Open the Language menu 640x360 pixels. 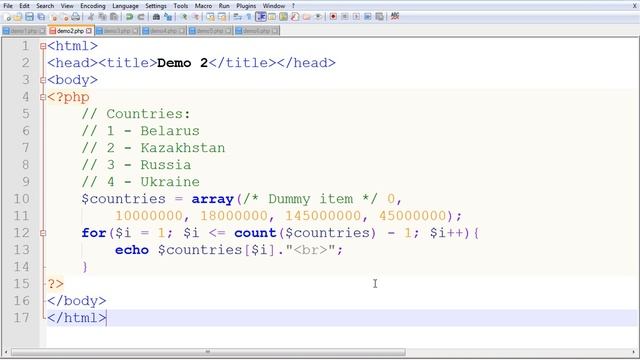pos(125,6)
